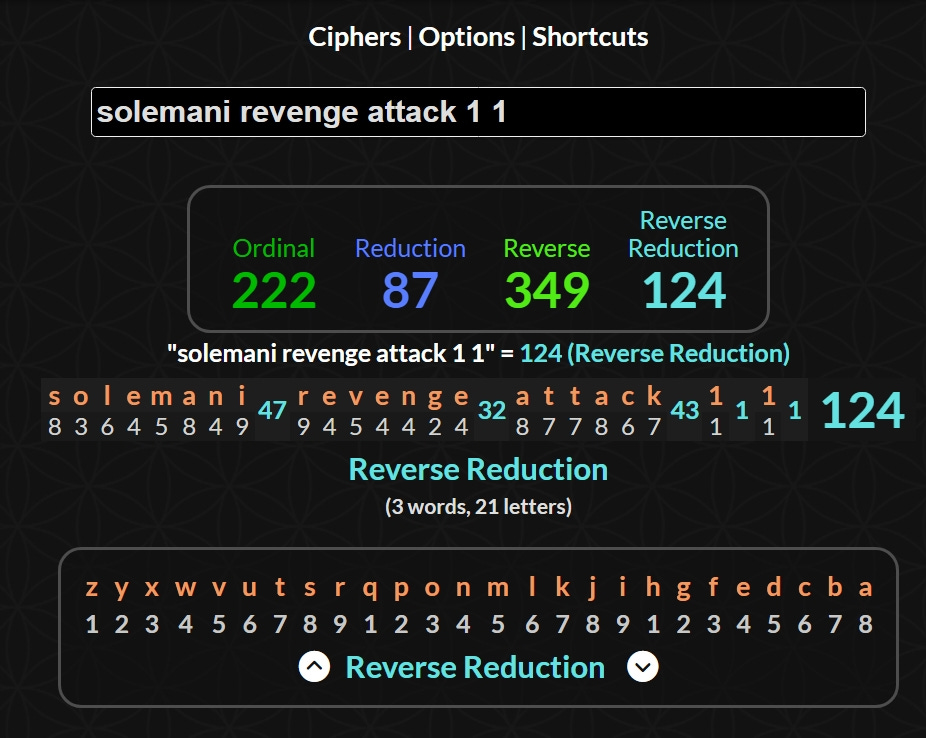Focus the phrase input field
Image resolution: width=926 pixels, height=738 pixels.
(x=478, y=112)
